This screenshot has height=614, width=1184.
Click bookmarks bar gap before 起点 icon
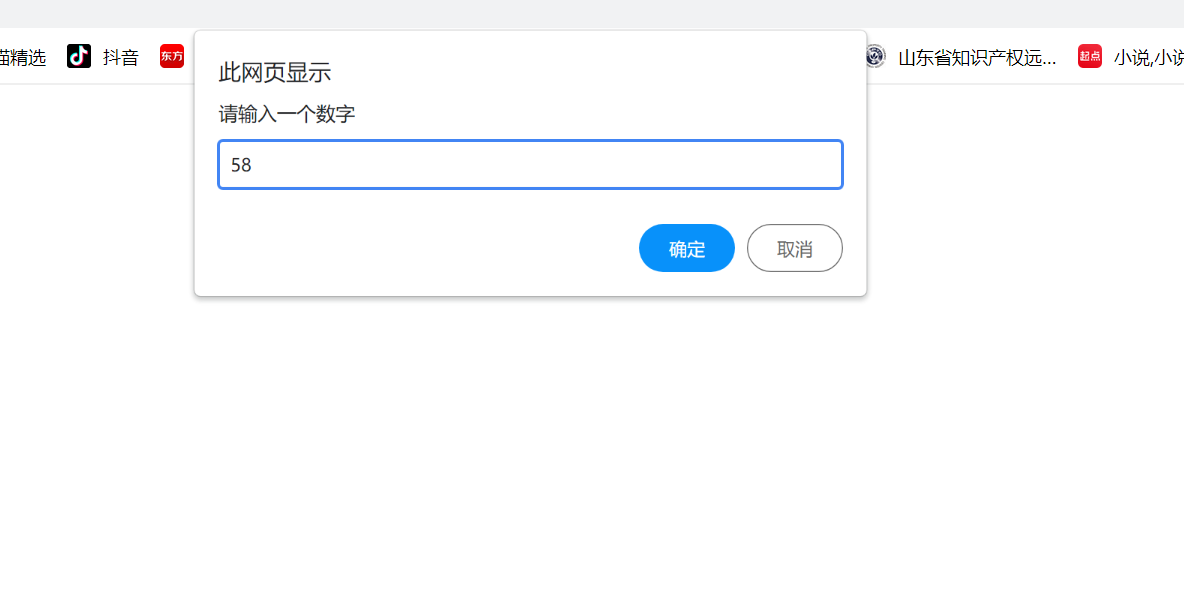pyautogui.click(x=1067, y=58)
